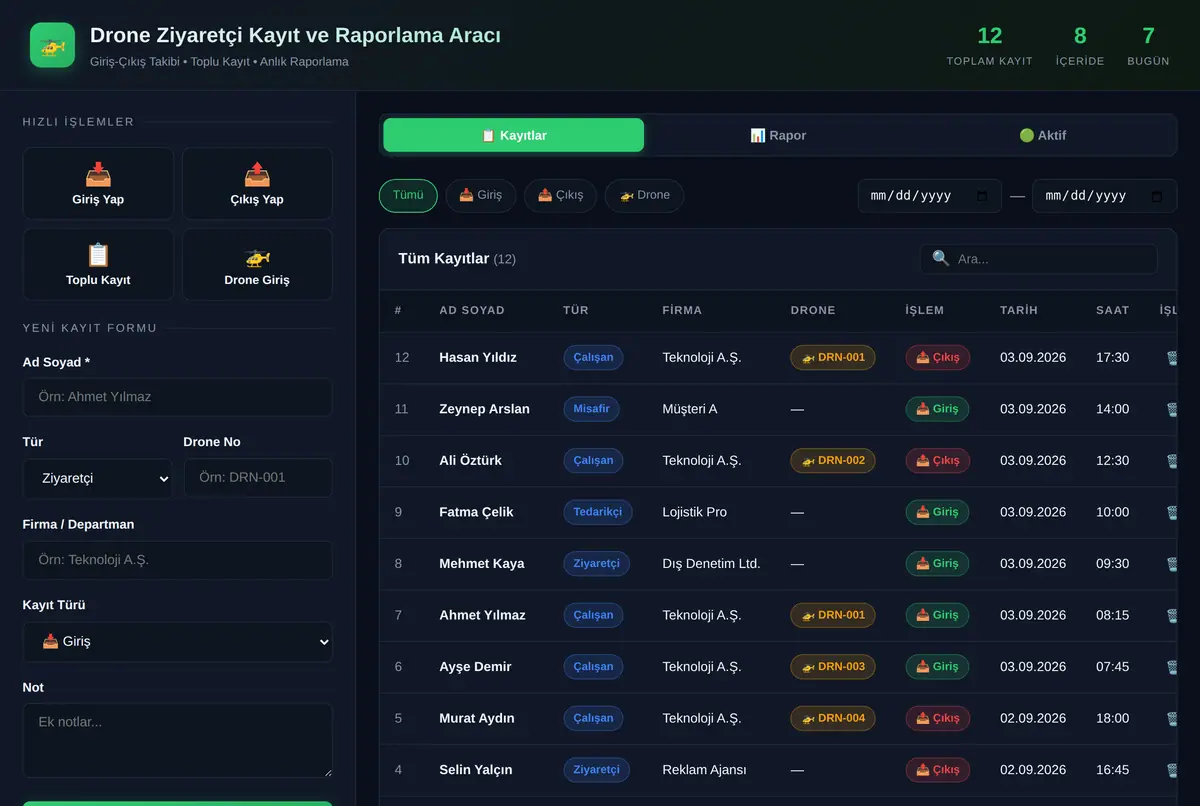
Task: Click the Giriş Yap quick action
Action: 98,184
